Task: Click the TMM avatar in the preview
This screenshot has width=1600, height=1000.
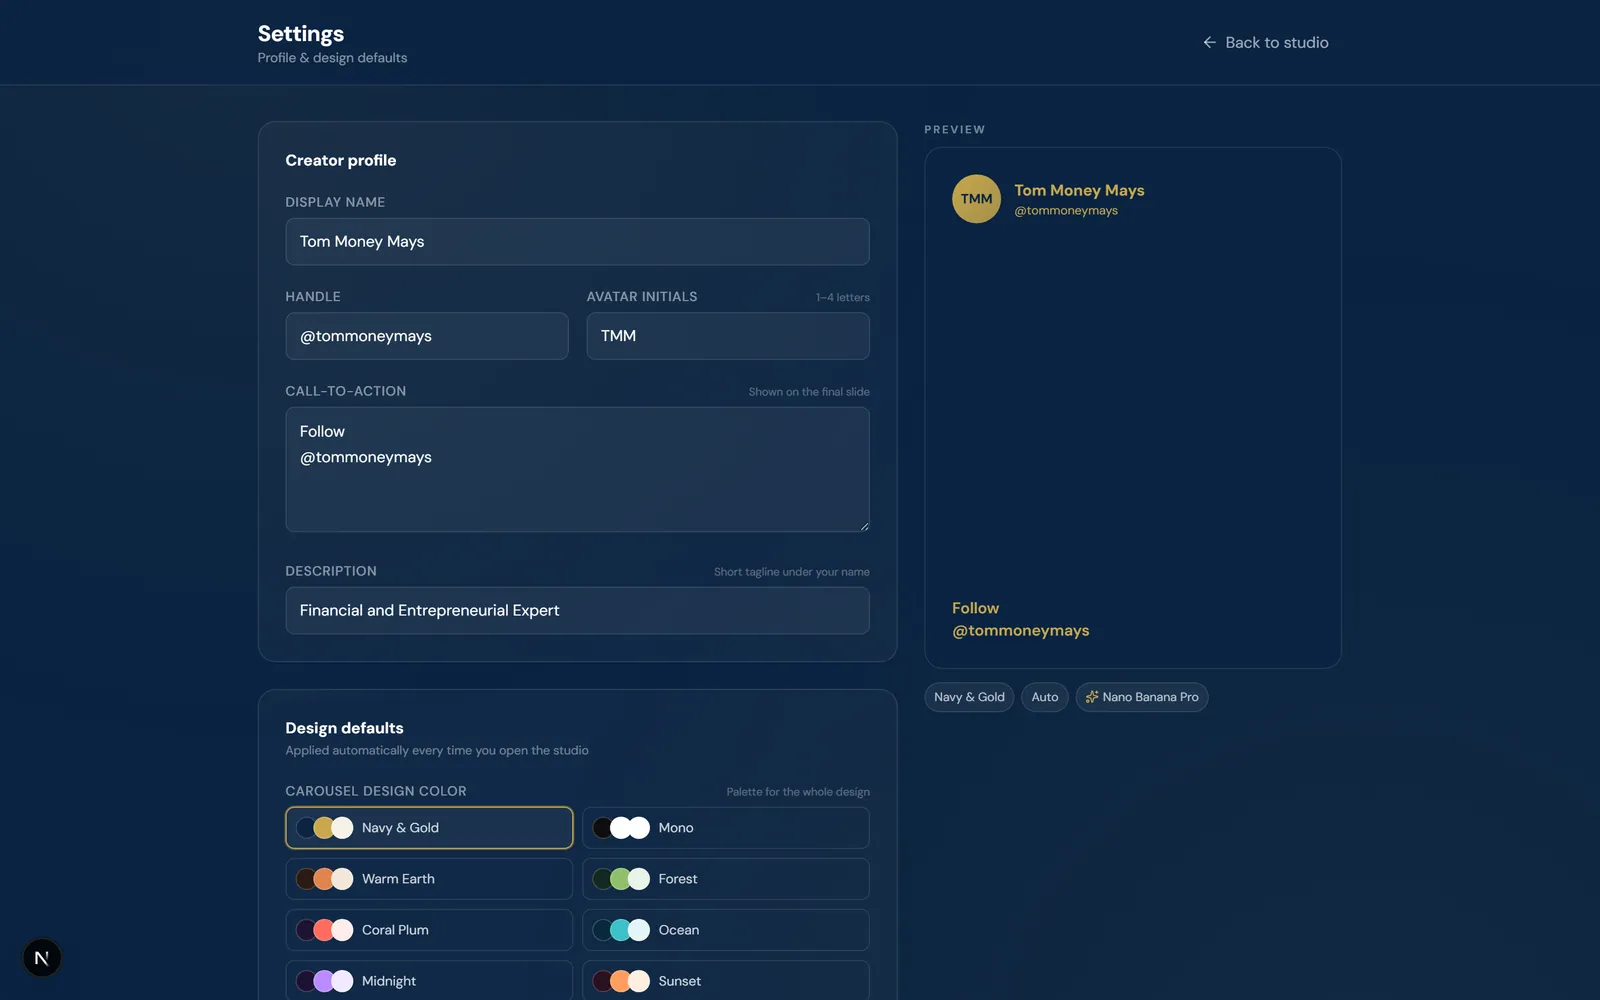Action: [x=976, y=199]
